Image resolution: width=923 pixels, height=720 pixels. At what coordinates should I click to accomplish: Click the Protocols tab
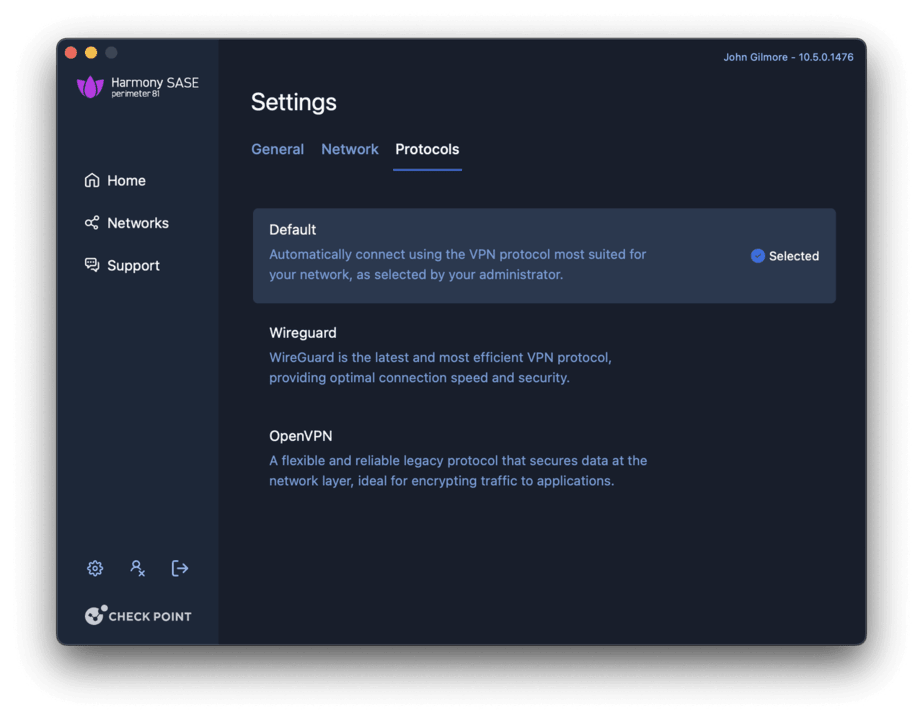(427, 149)
